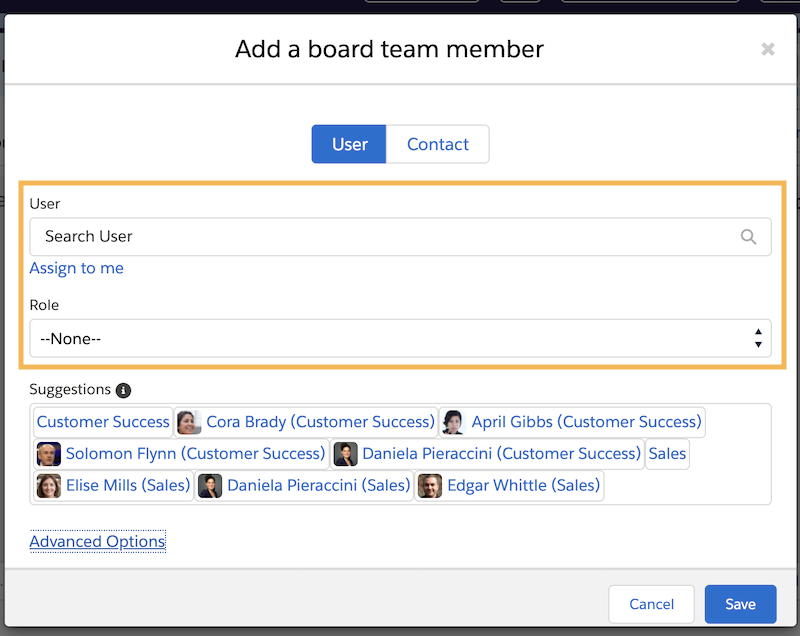Open the Suggestions info icon
This screenshot has width=800, height=636.
(x=122, y=390)
